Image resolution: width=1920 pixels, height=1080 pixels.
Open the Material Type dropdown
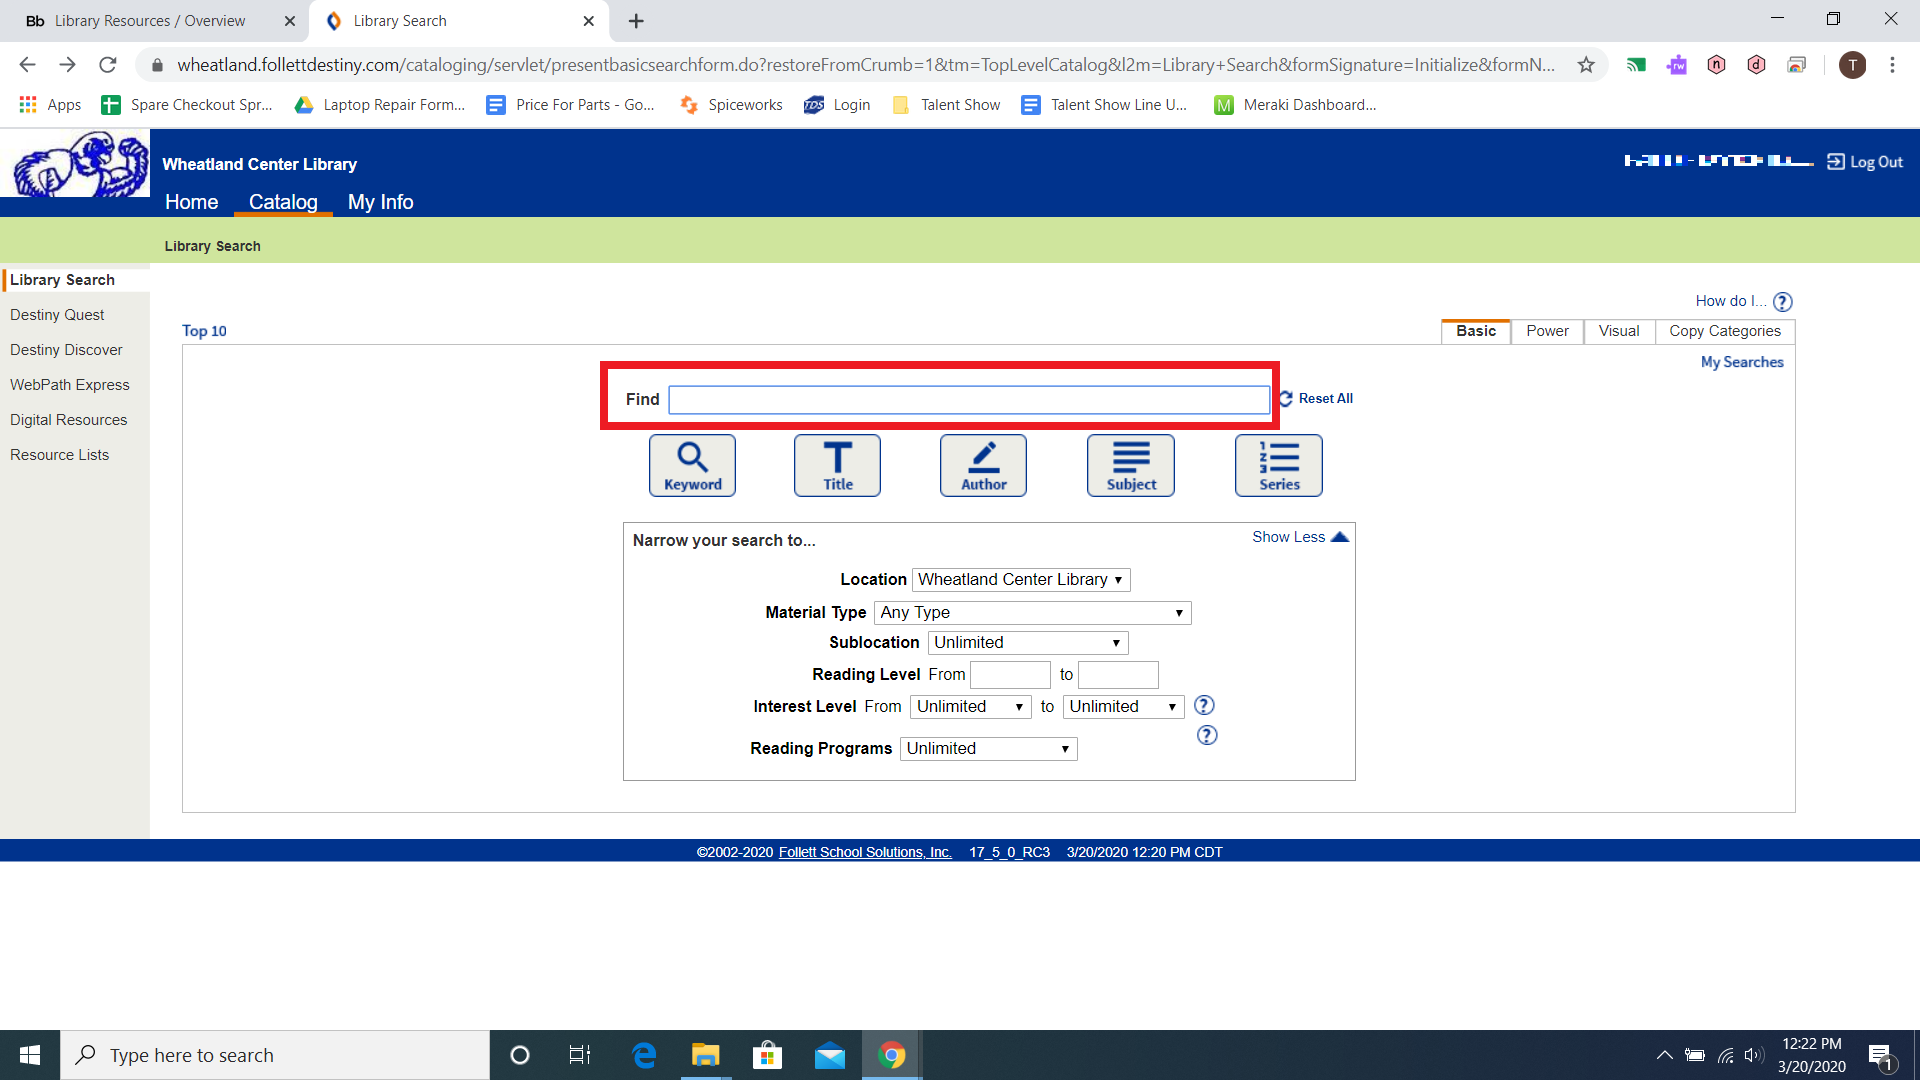[x=1032, y=612]
